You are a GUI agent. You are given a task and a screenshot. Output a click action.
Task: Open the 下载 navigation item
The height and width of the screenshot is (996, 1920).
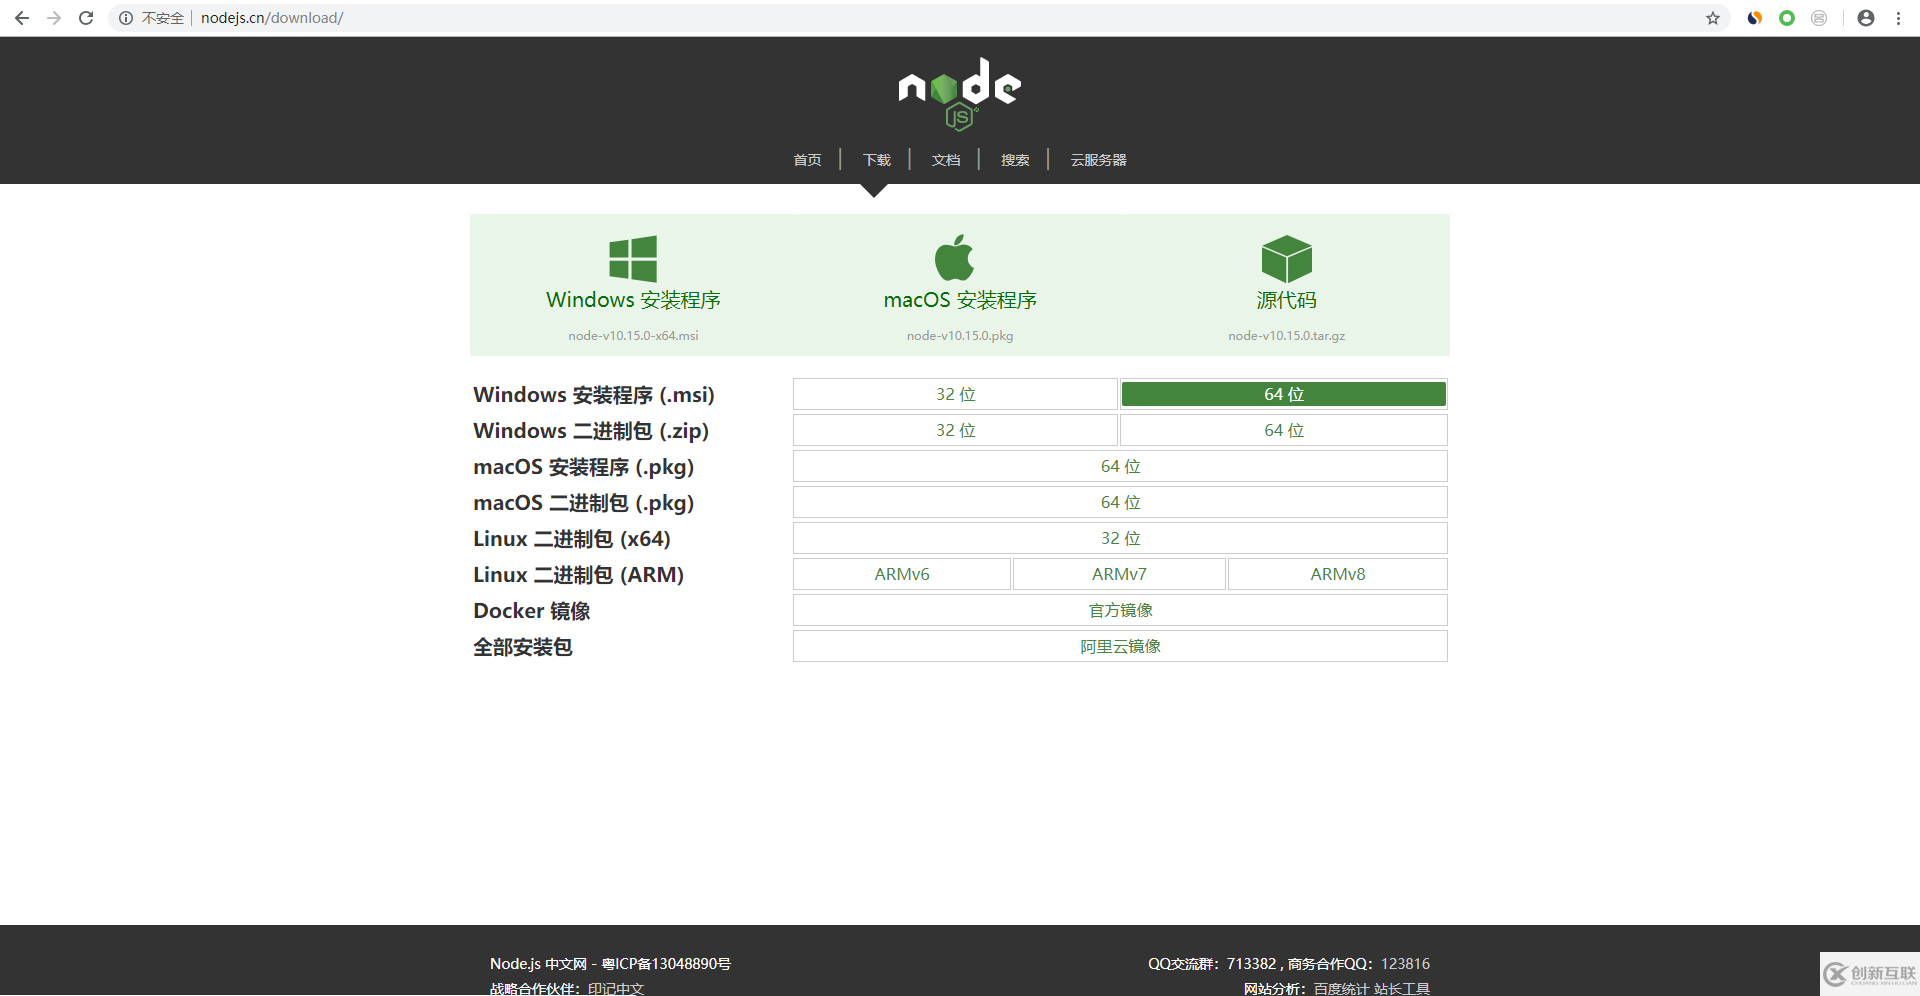877,160
